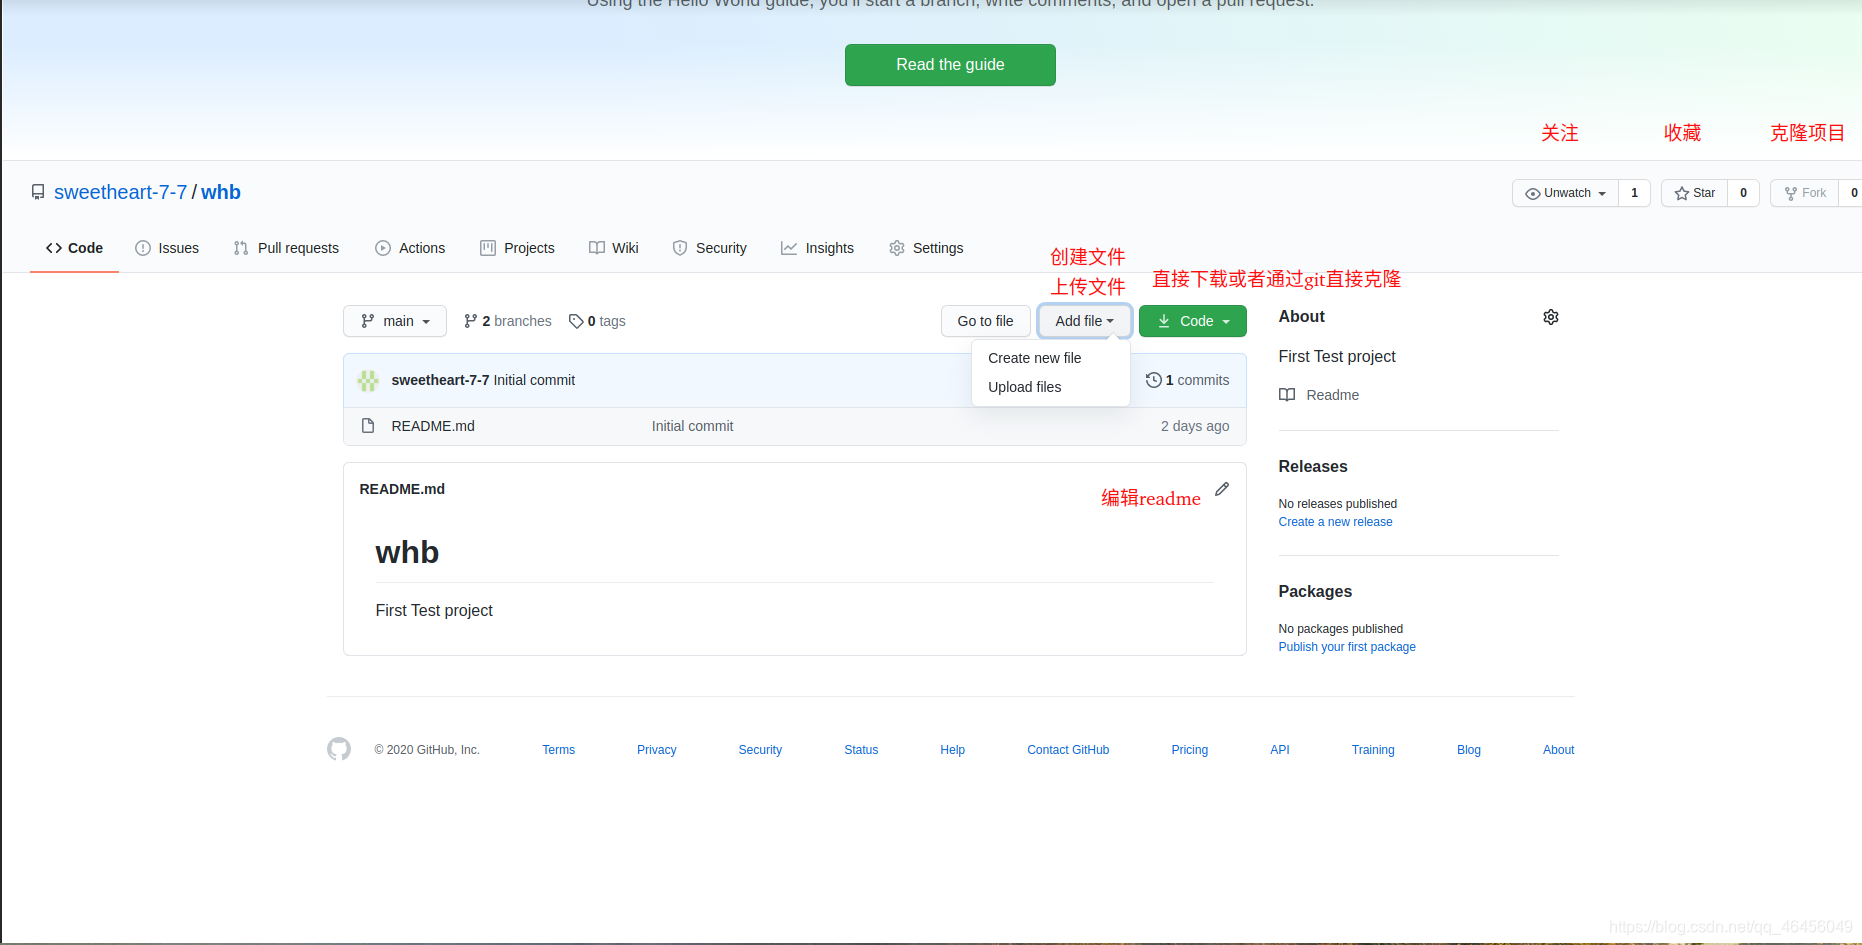
Task: Choose Create new file from menu
Action: coord(1051,358)
